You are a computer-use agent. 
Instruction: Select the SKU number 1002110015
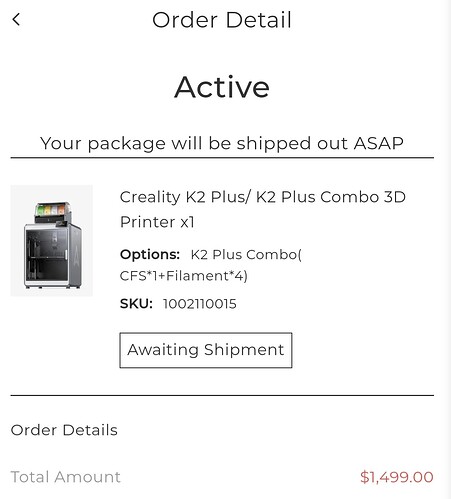point(200,304)
